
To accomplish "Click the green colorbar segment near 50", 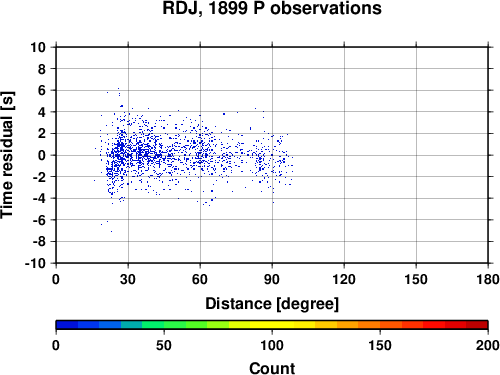I will (x=164, y=325).
